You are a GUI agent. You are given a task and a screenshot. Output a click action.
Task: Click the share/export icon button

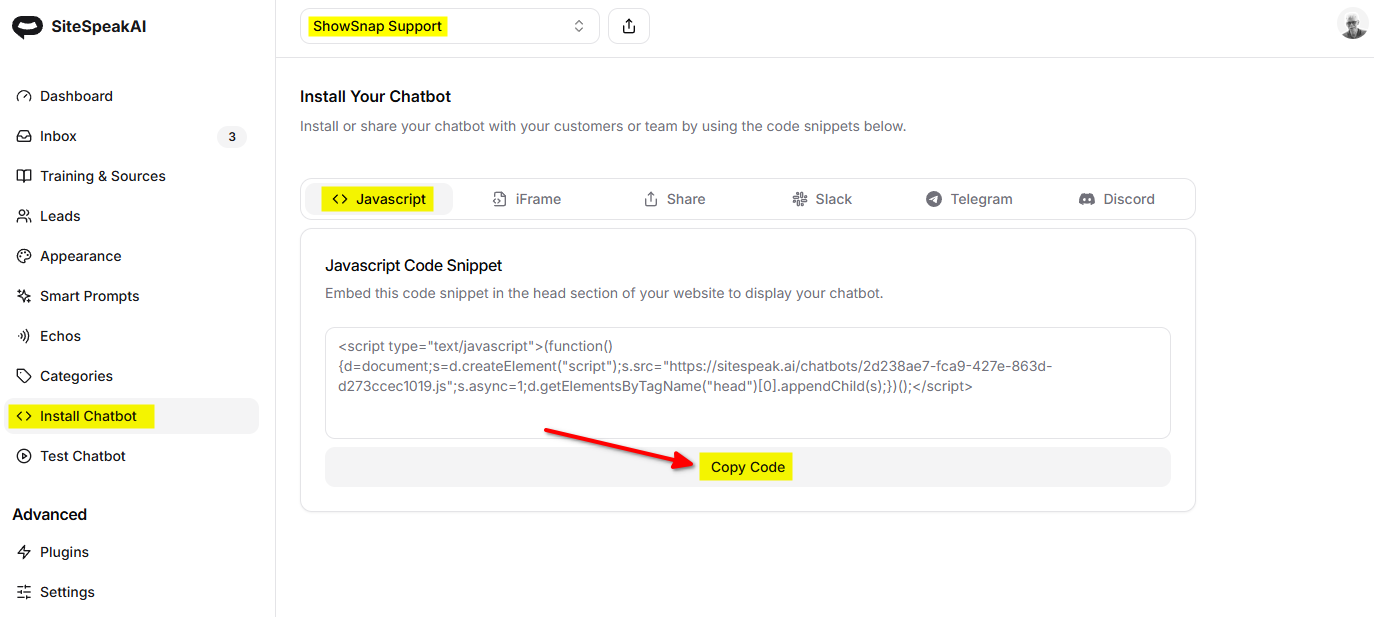tap(629, 26)
